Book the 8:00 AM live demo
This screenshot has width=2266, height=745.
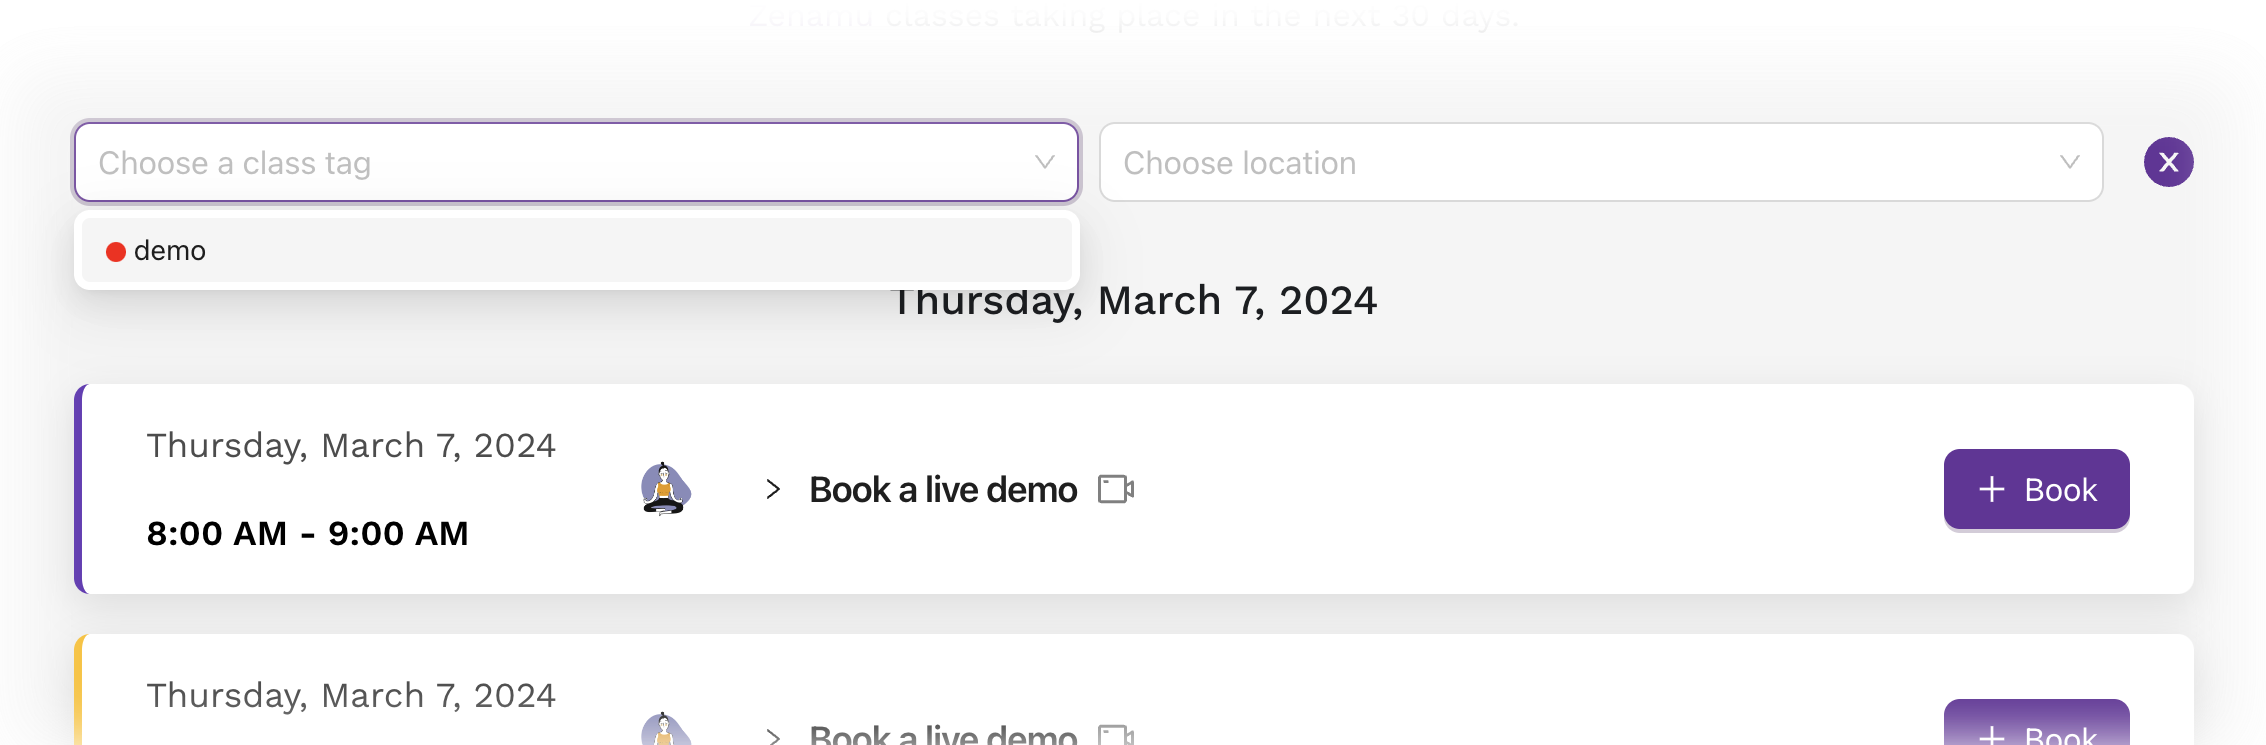click(x=2036, y=489)
